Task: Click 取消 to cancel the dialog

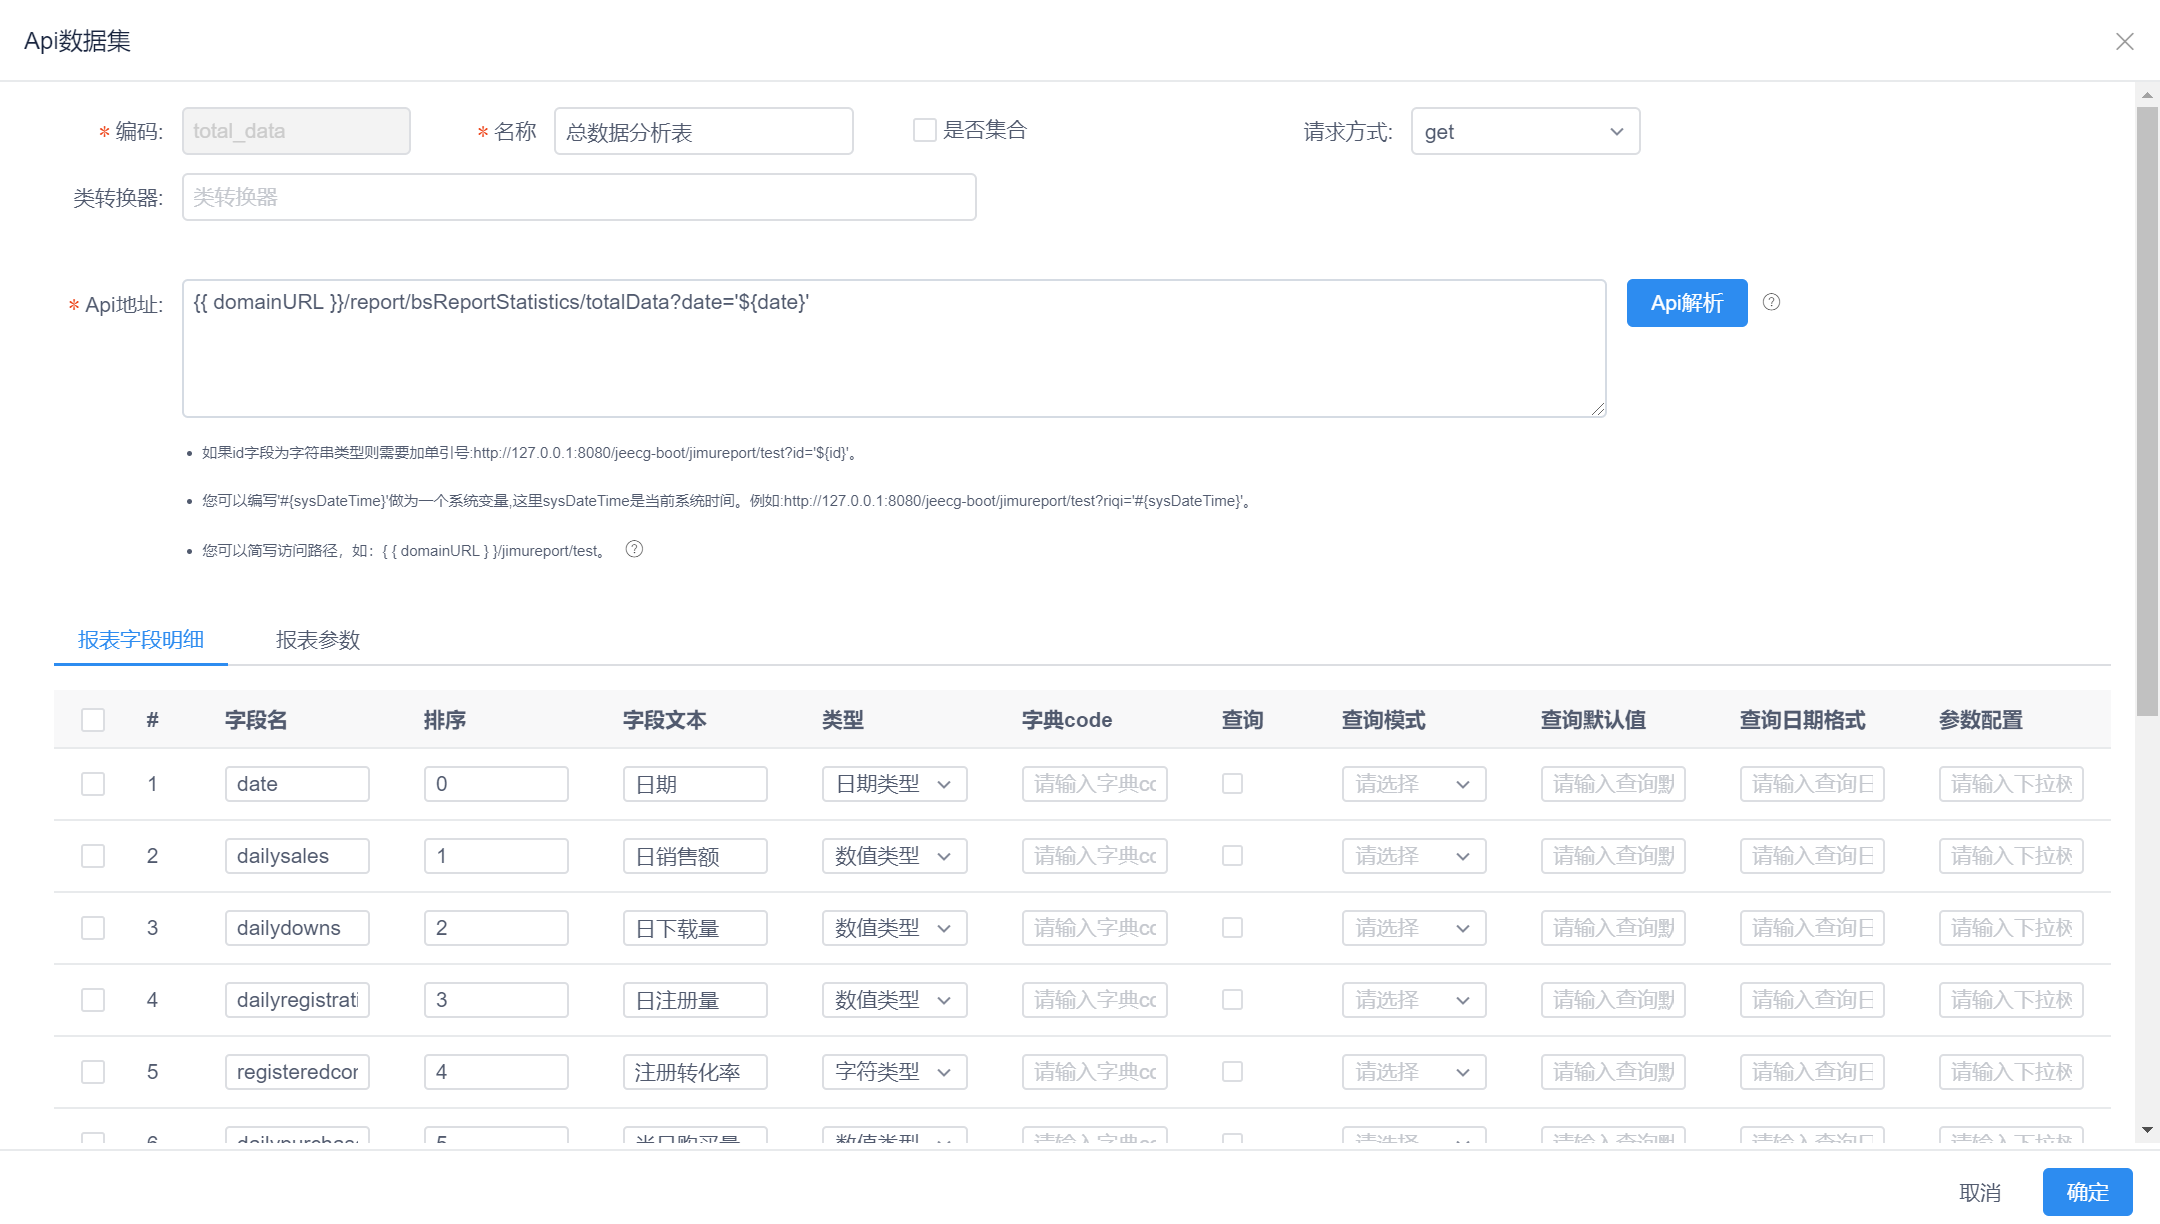Action: 1979,1191
